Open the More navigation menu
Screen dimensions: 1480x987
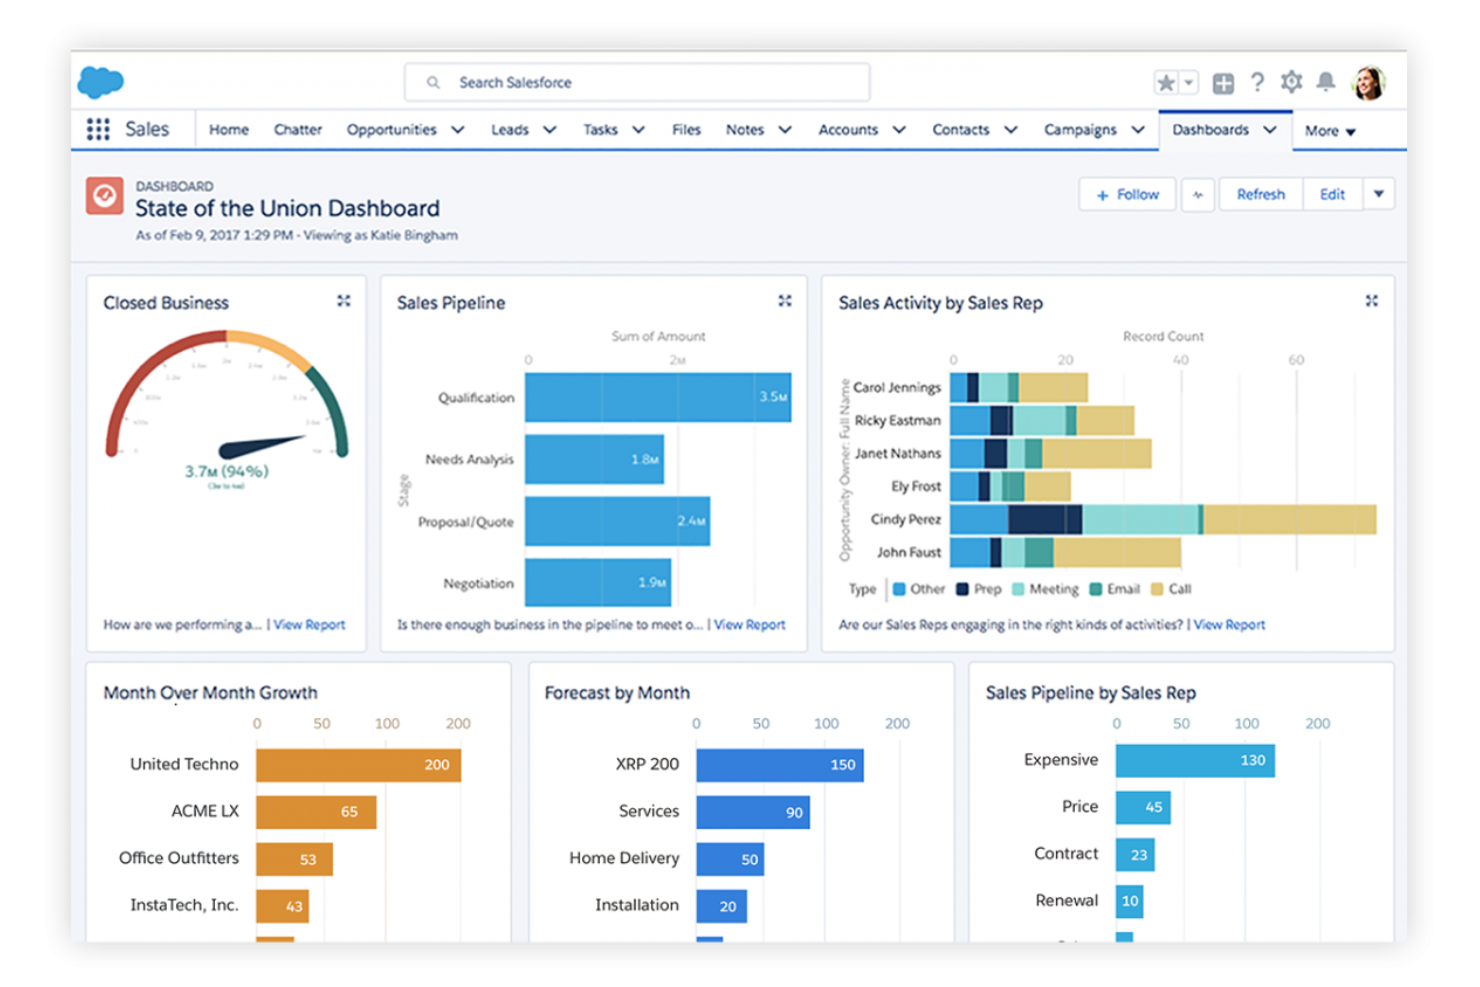1330,131
